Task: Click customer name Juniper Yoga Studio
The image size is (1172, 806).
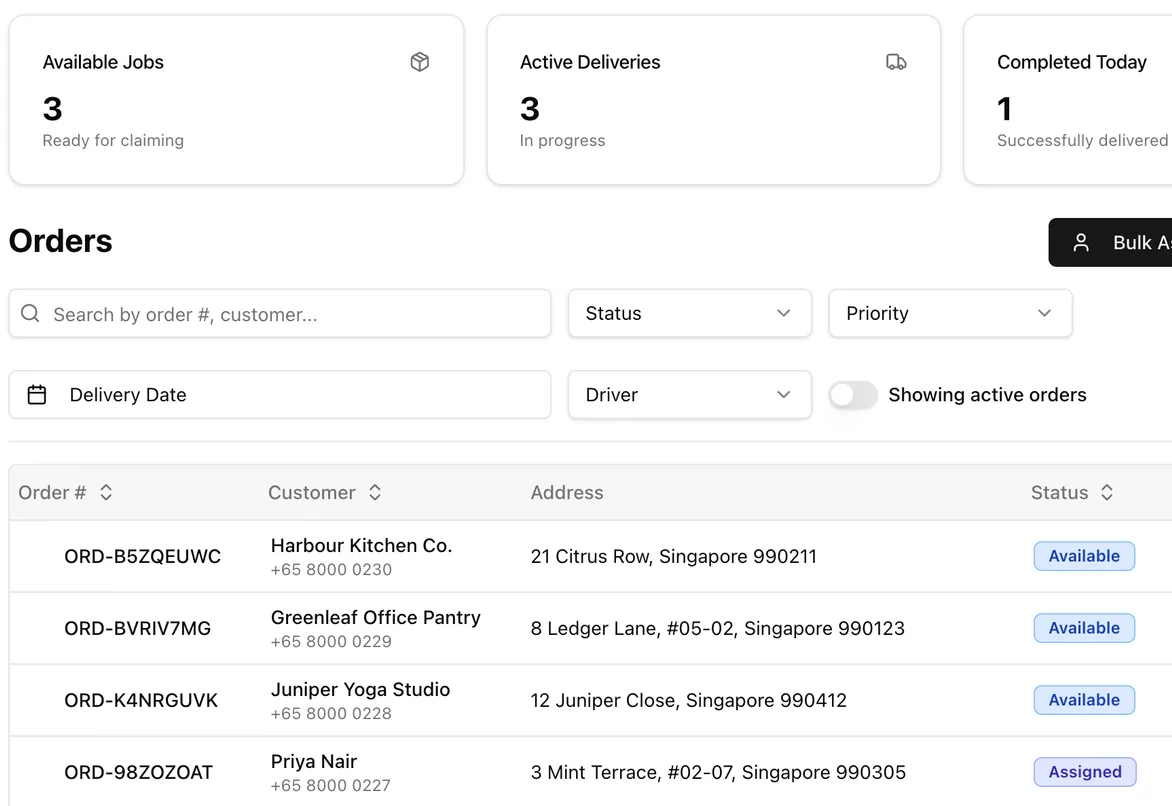Action: point(360,689)
